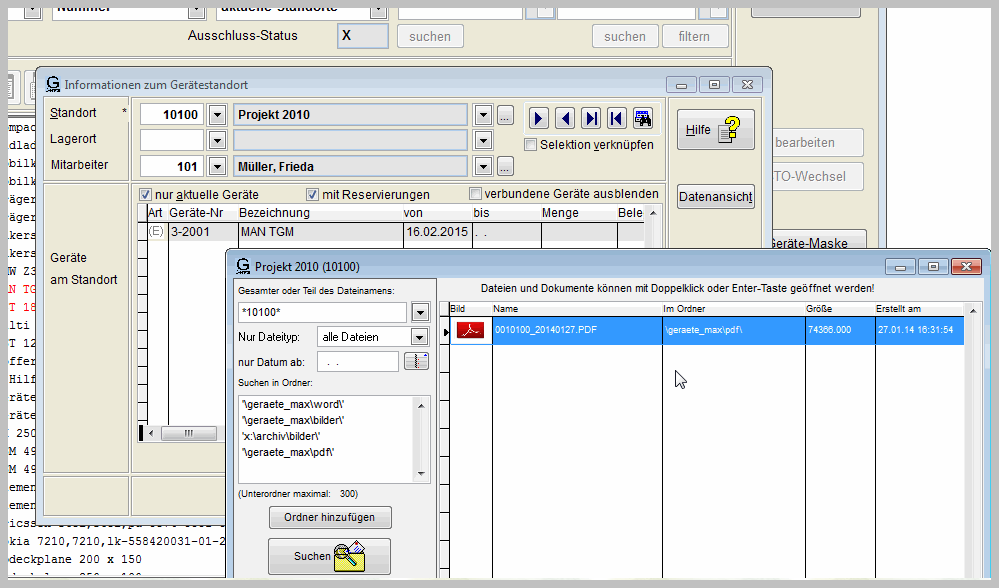Screen dimensions: 999x588
Task: Go to next record with forward arrow
Action: (x=539, y=118)
